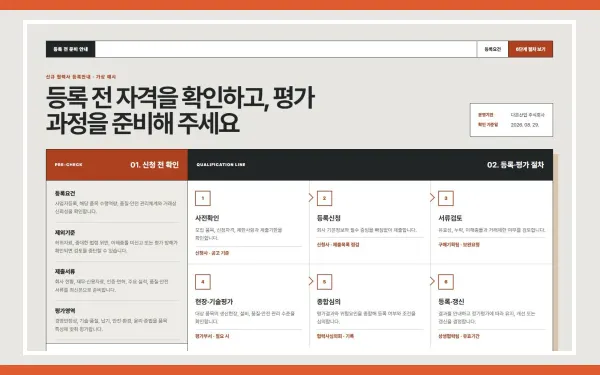Click the chevron arrow before step 3

432,198
